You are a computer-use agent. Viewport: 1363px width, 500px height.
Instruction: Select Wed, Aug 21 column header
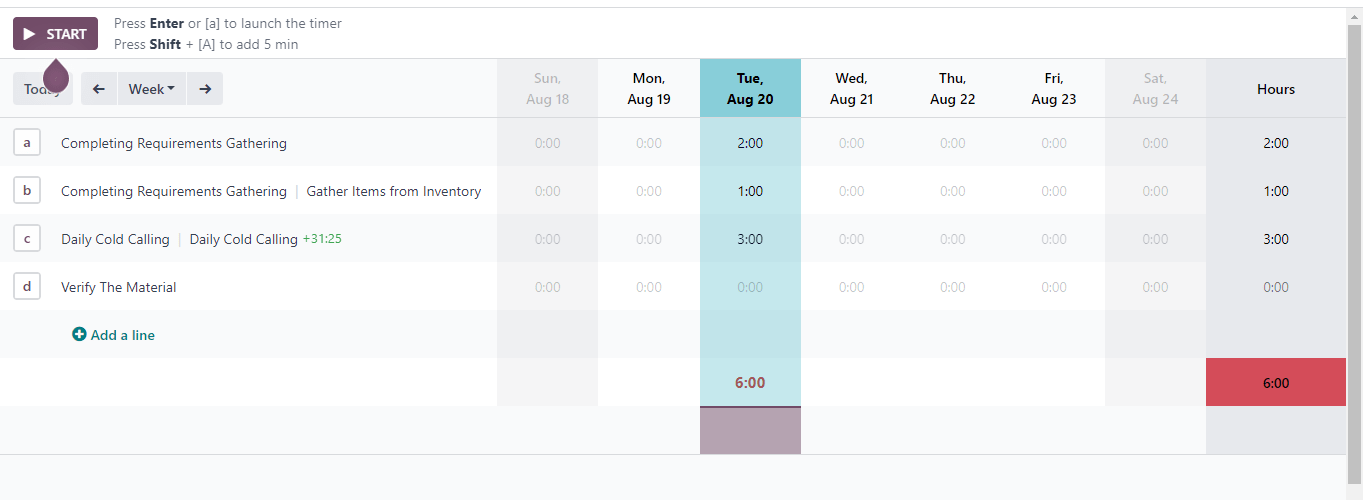[x=851, y=88]
